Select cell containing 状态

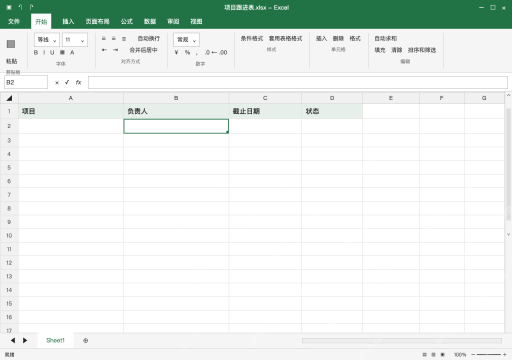pos(332,111)
